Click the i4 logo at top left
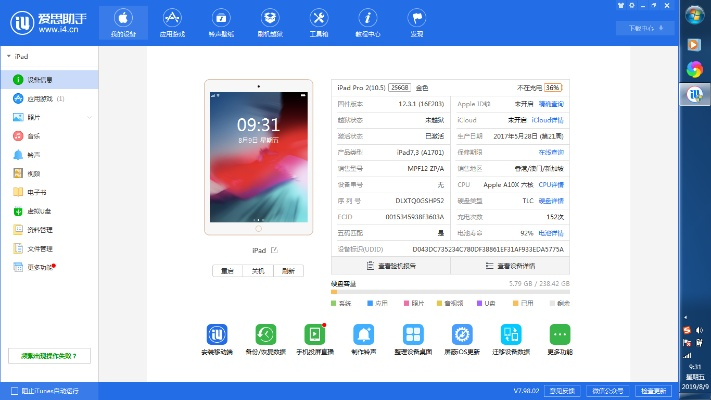This screenshot has width=711, height=400. pos(48,22)
